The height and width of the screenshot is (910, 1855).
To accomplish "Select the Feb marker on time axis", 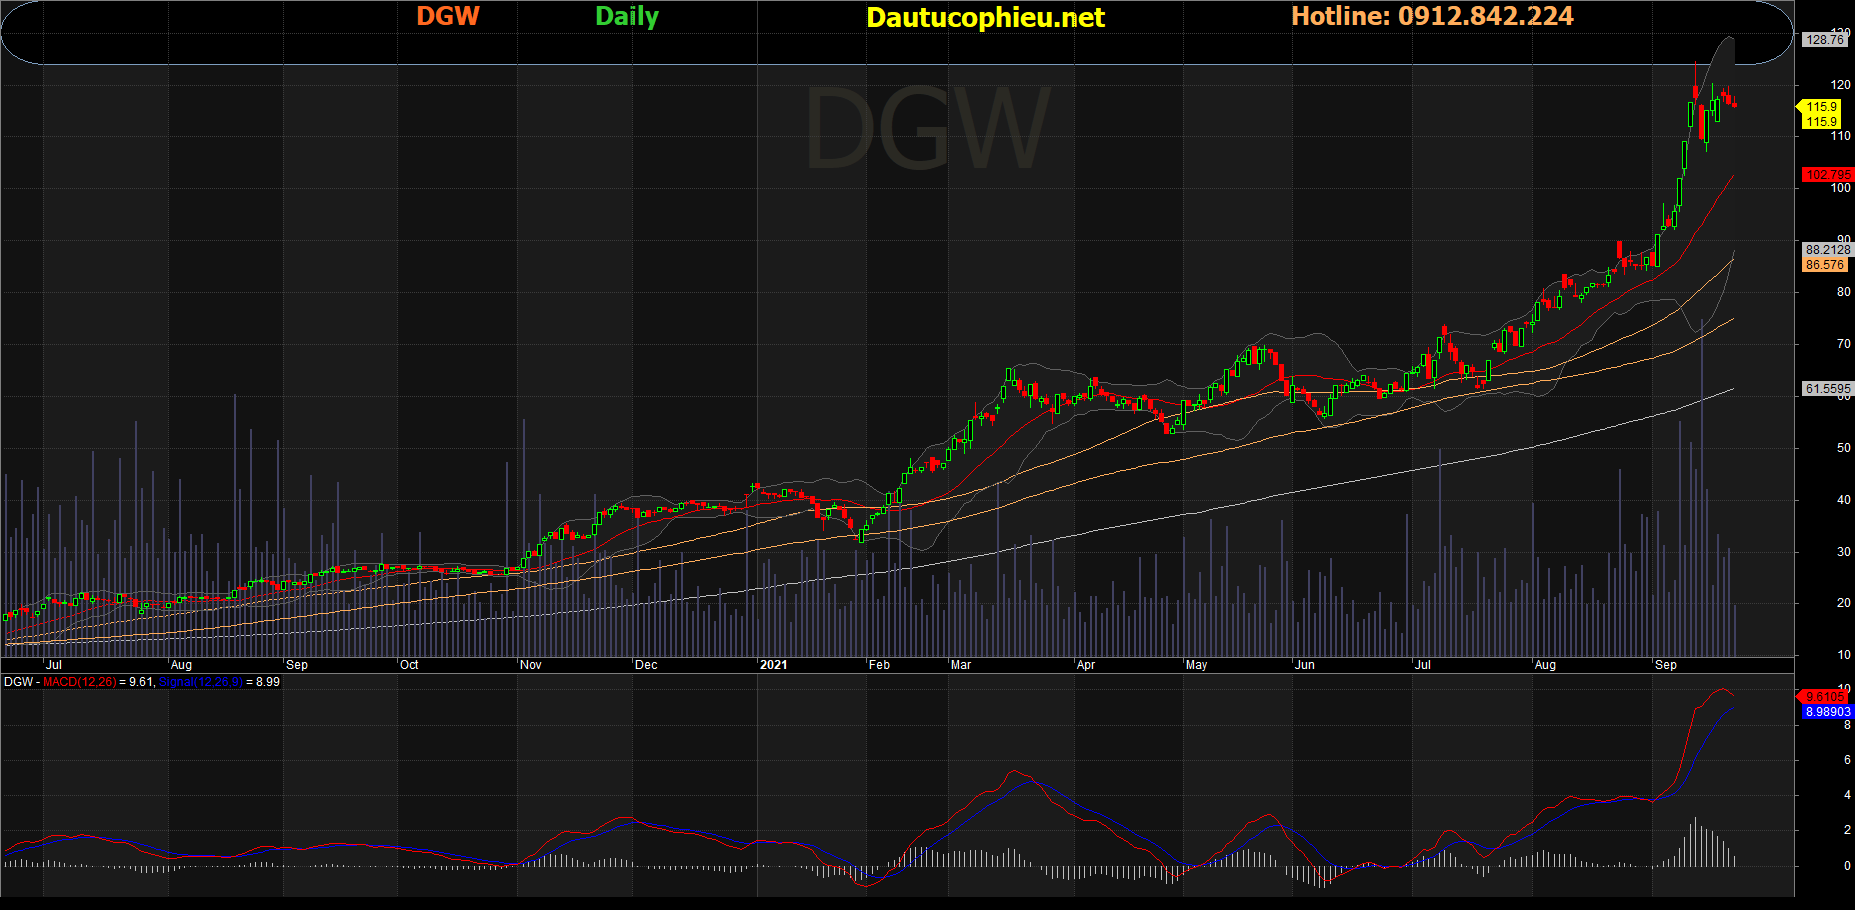I will 879,665.
